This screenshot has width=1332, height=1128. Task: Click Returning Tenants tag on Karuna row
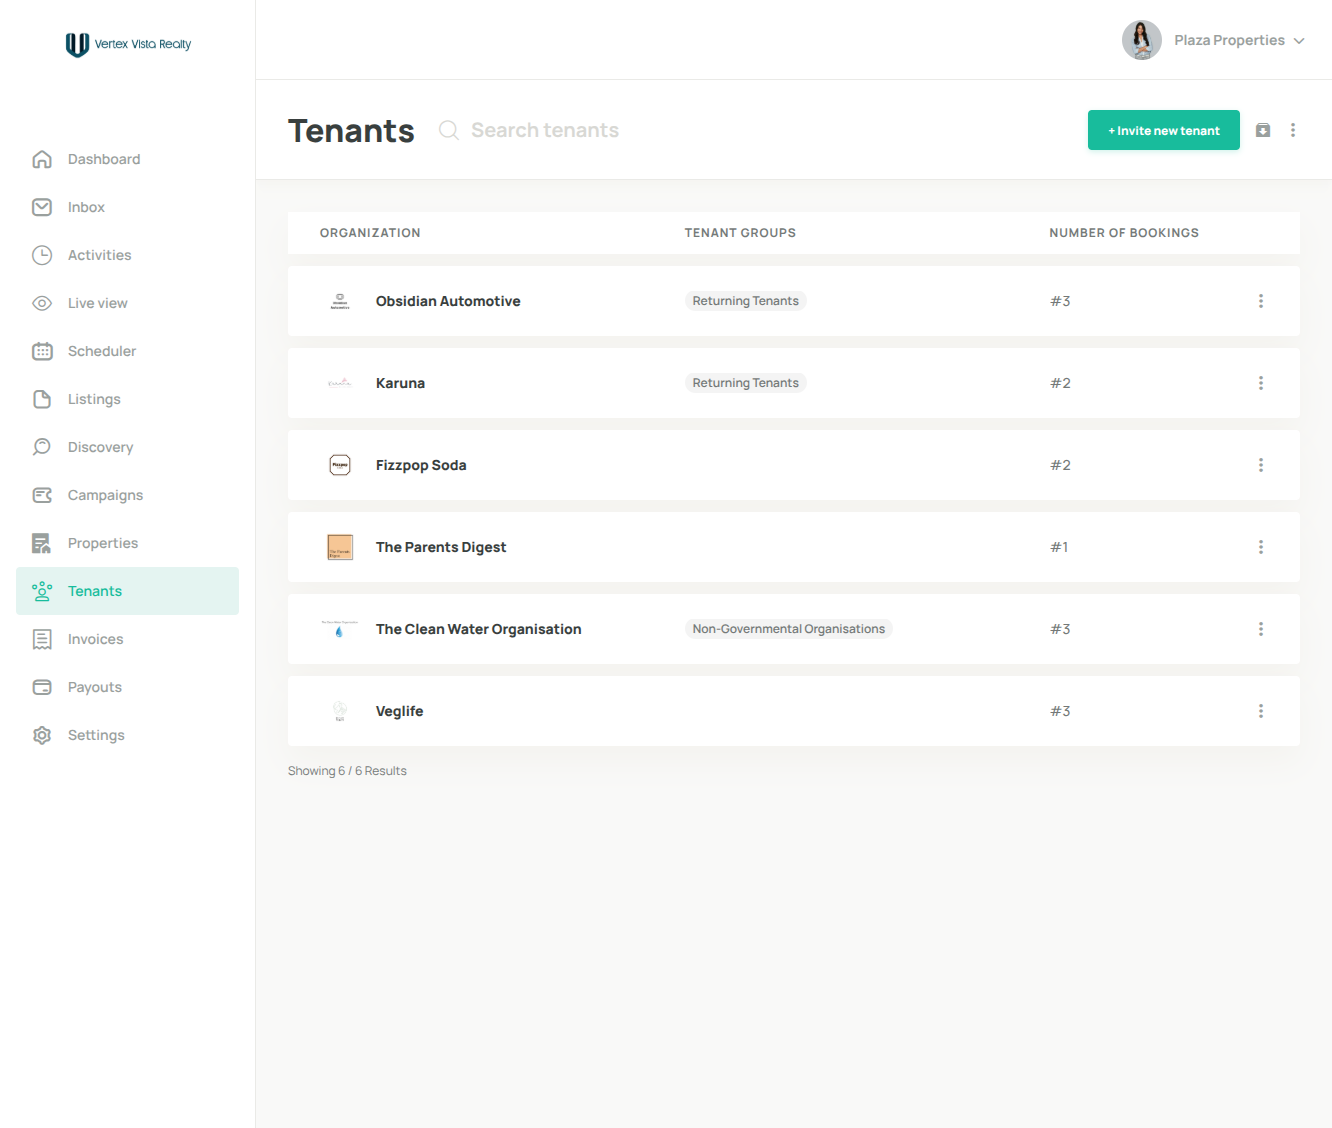[x=746, y=383]
